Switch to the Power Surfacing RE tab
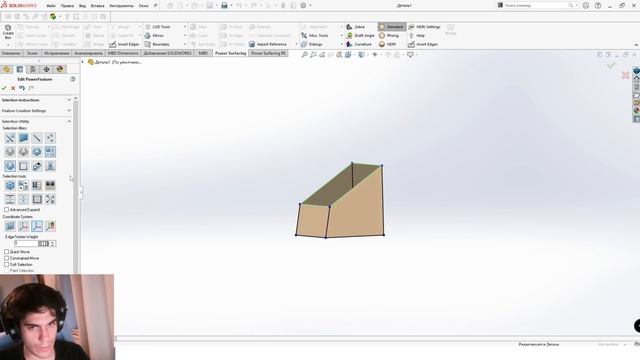 click(268, 53)
